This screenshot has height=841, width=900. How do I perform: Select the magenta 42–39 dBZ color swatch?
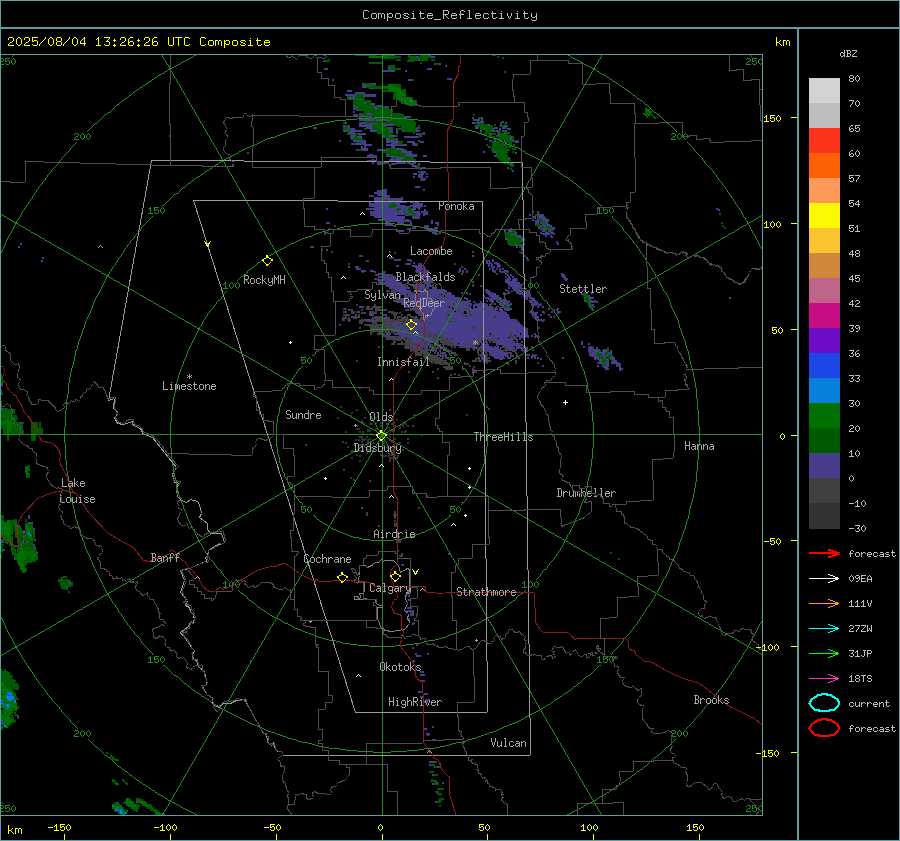click(x=824, y=316)
